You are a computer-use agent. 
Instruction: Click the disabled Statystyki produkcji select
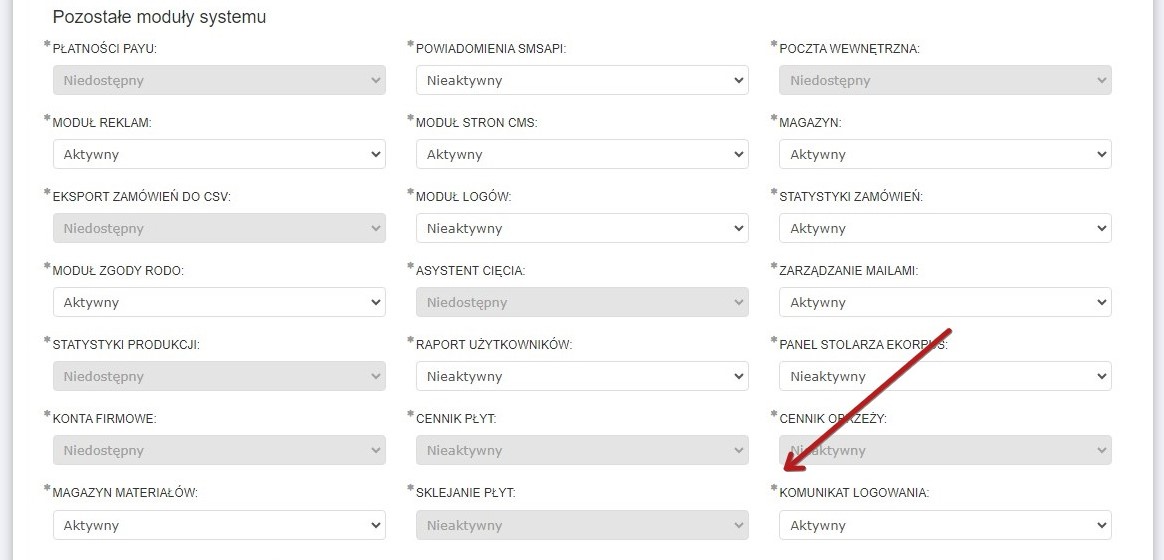coord(219,376)
